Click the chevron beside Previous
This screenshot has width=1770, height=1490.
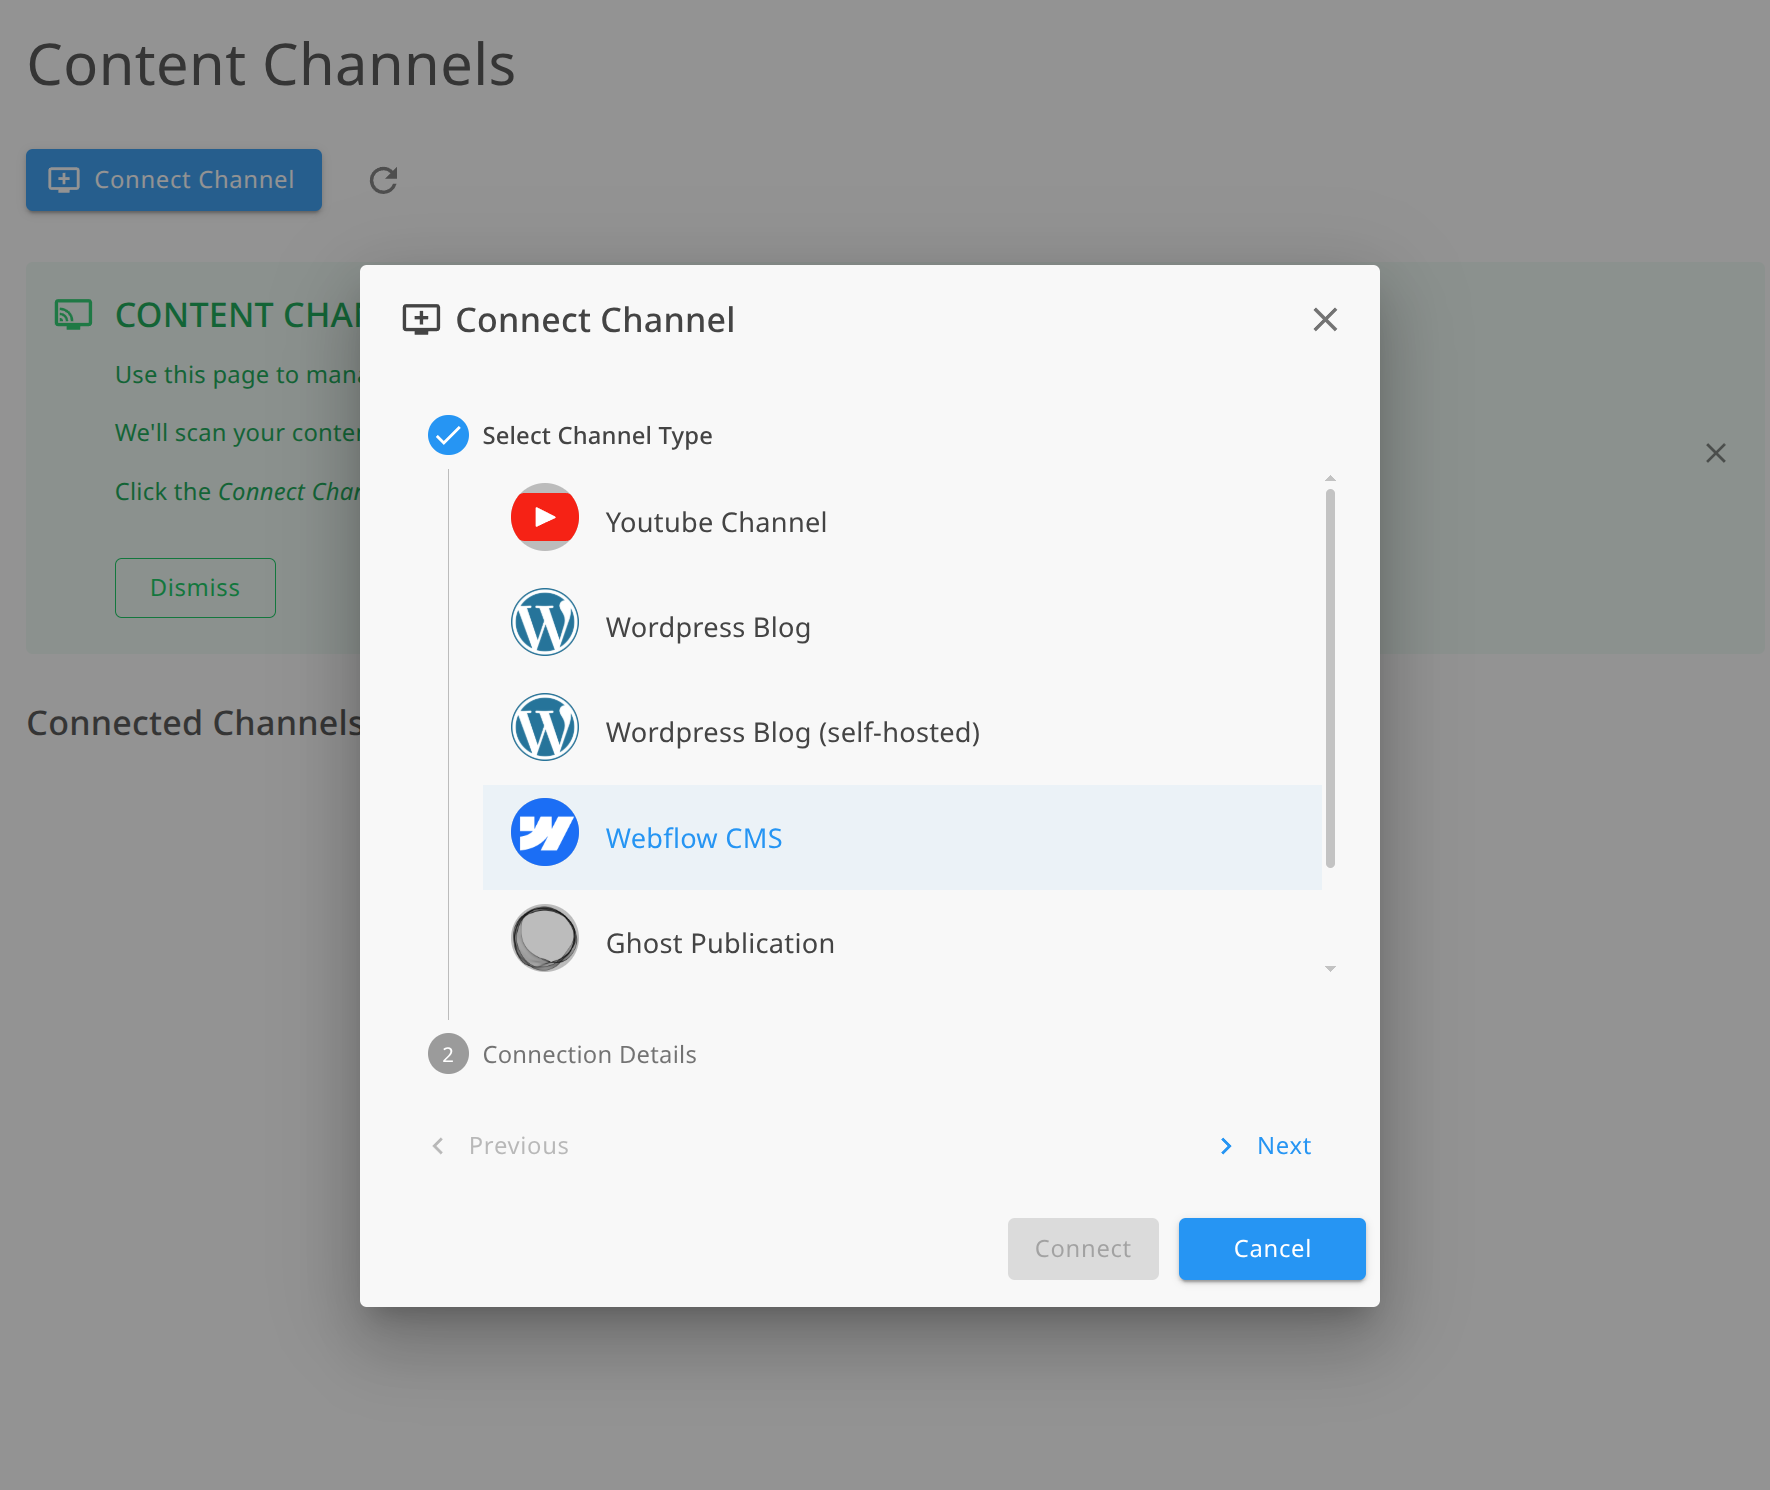(437, 1146)
